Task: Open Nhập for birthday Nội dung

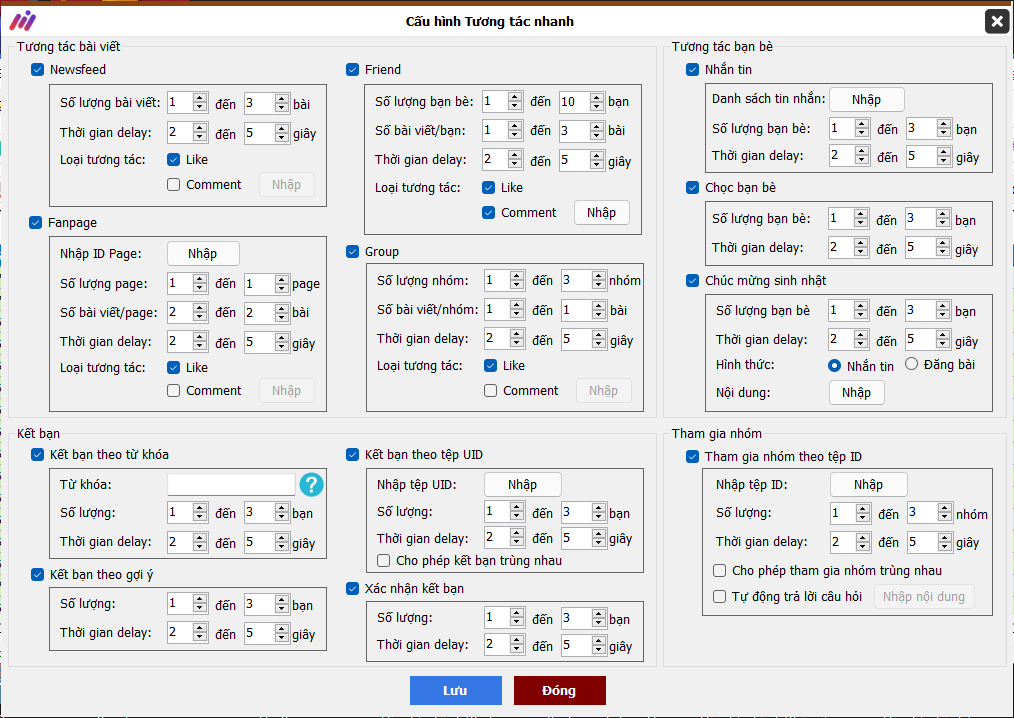Action: [856, 393]
